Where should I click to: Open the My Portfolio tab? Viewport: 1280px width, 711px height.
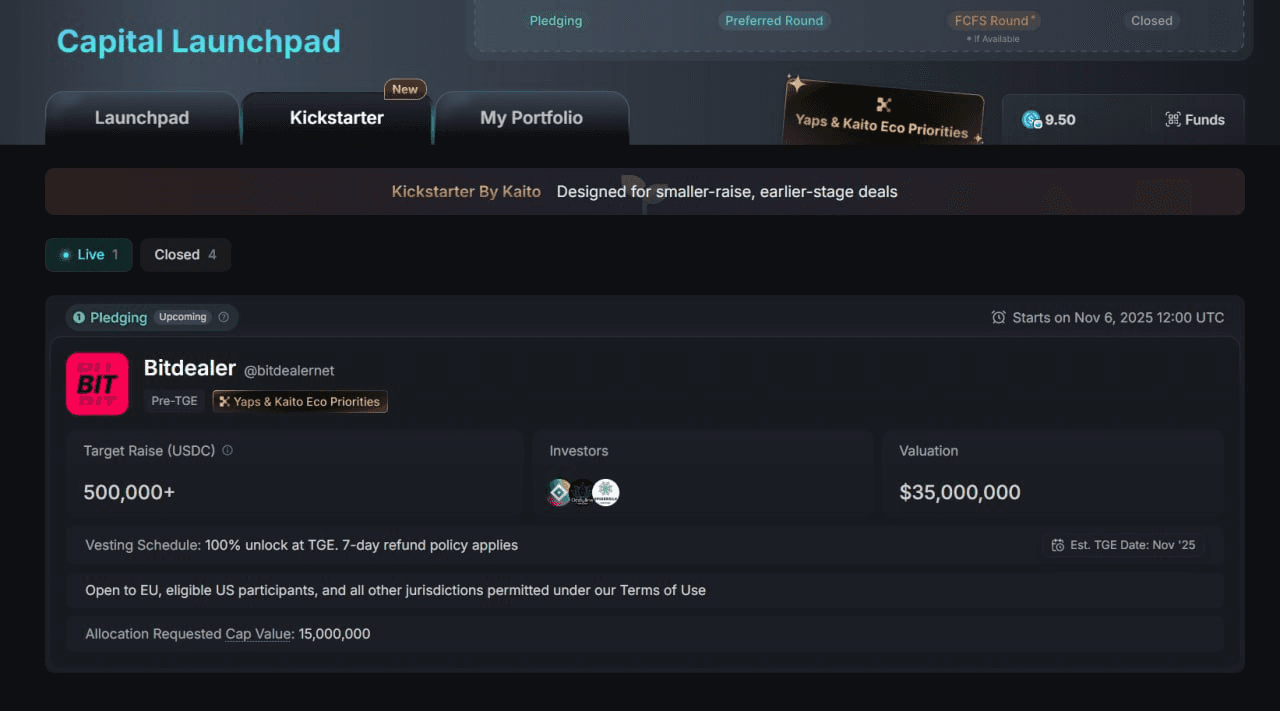(x=531, y=118)
